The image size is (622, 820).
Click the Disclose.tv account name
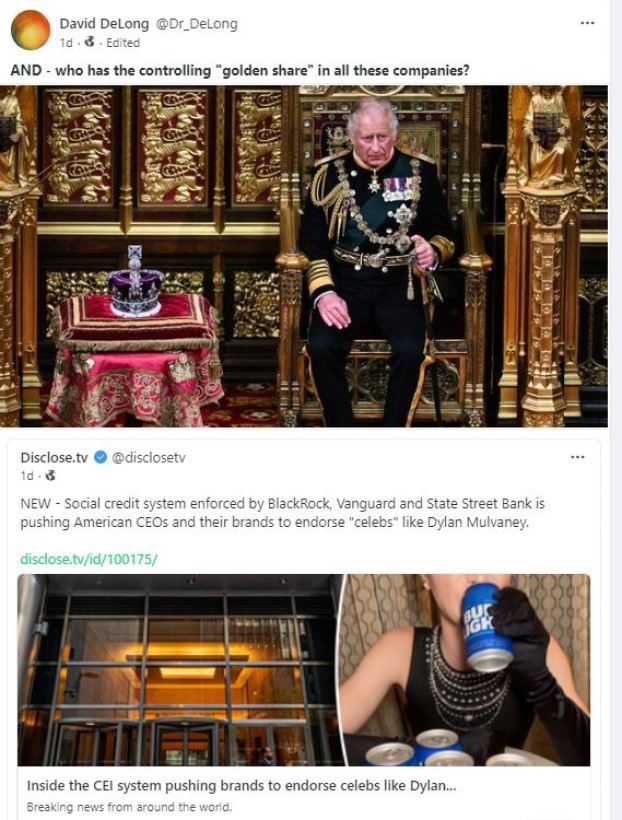point(54,458)
